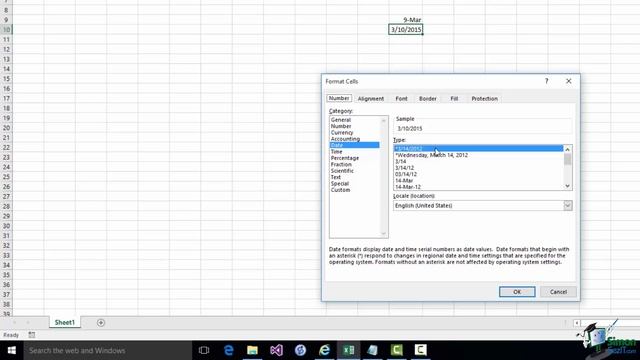Switch to the Alignment tab
Viewport: 640px width, 360px height.
point(371,99)
